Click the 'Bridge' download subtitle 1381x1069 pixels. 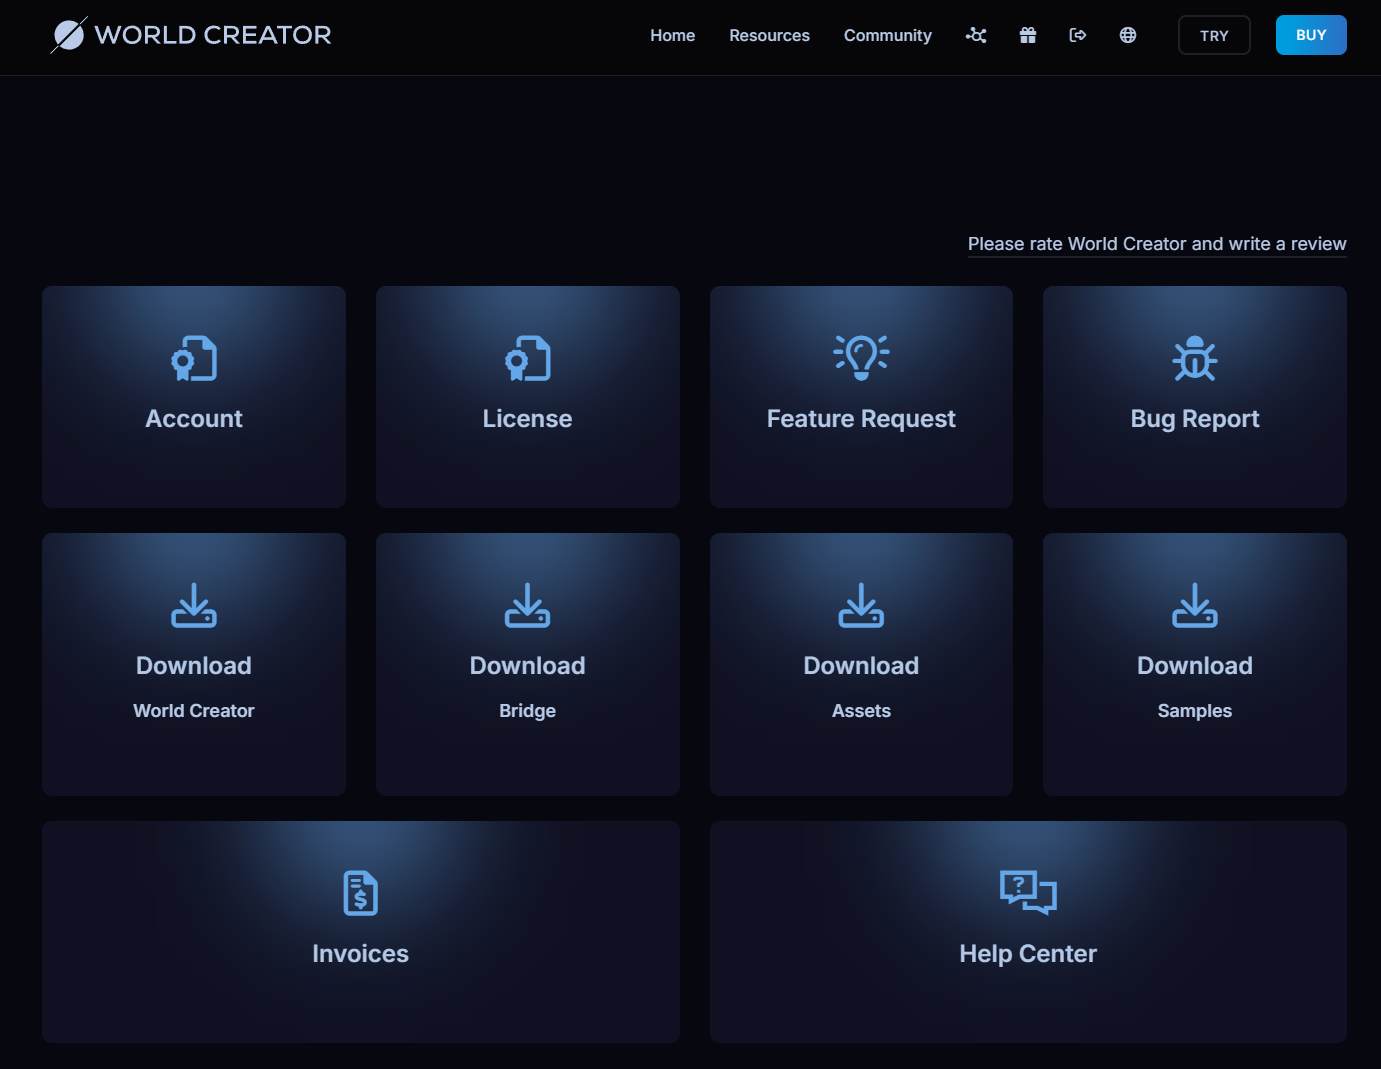click(528, 711)
